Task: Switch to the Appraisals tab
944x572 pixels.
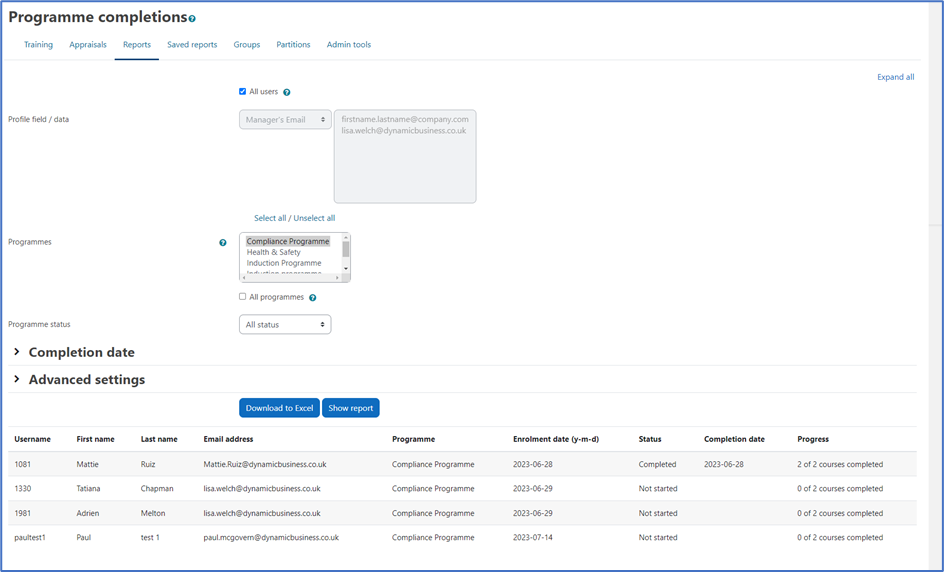Action: coord(88,45)
